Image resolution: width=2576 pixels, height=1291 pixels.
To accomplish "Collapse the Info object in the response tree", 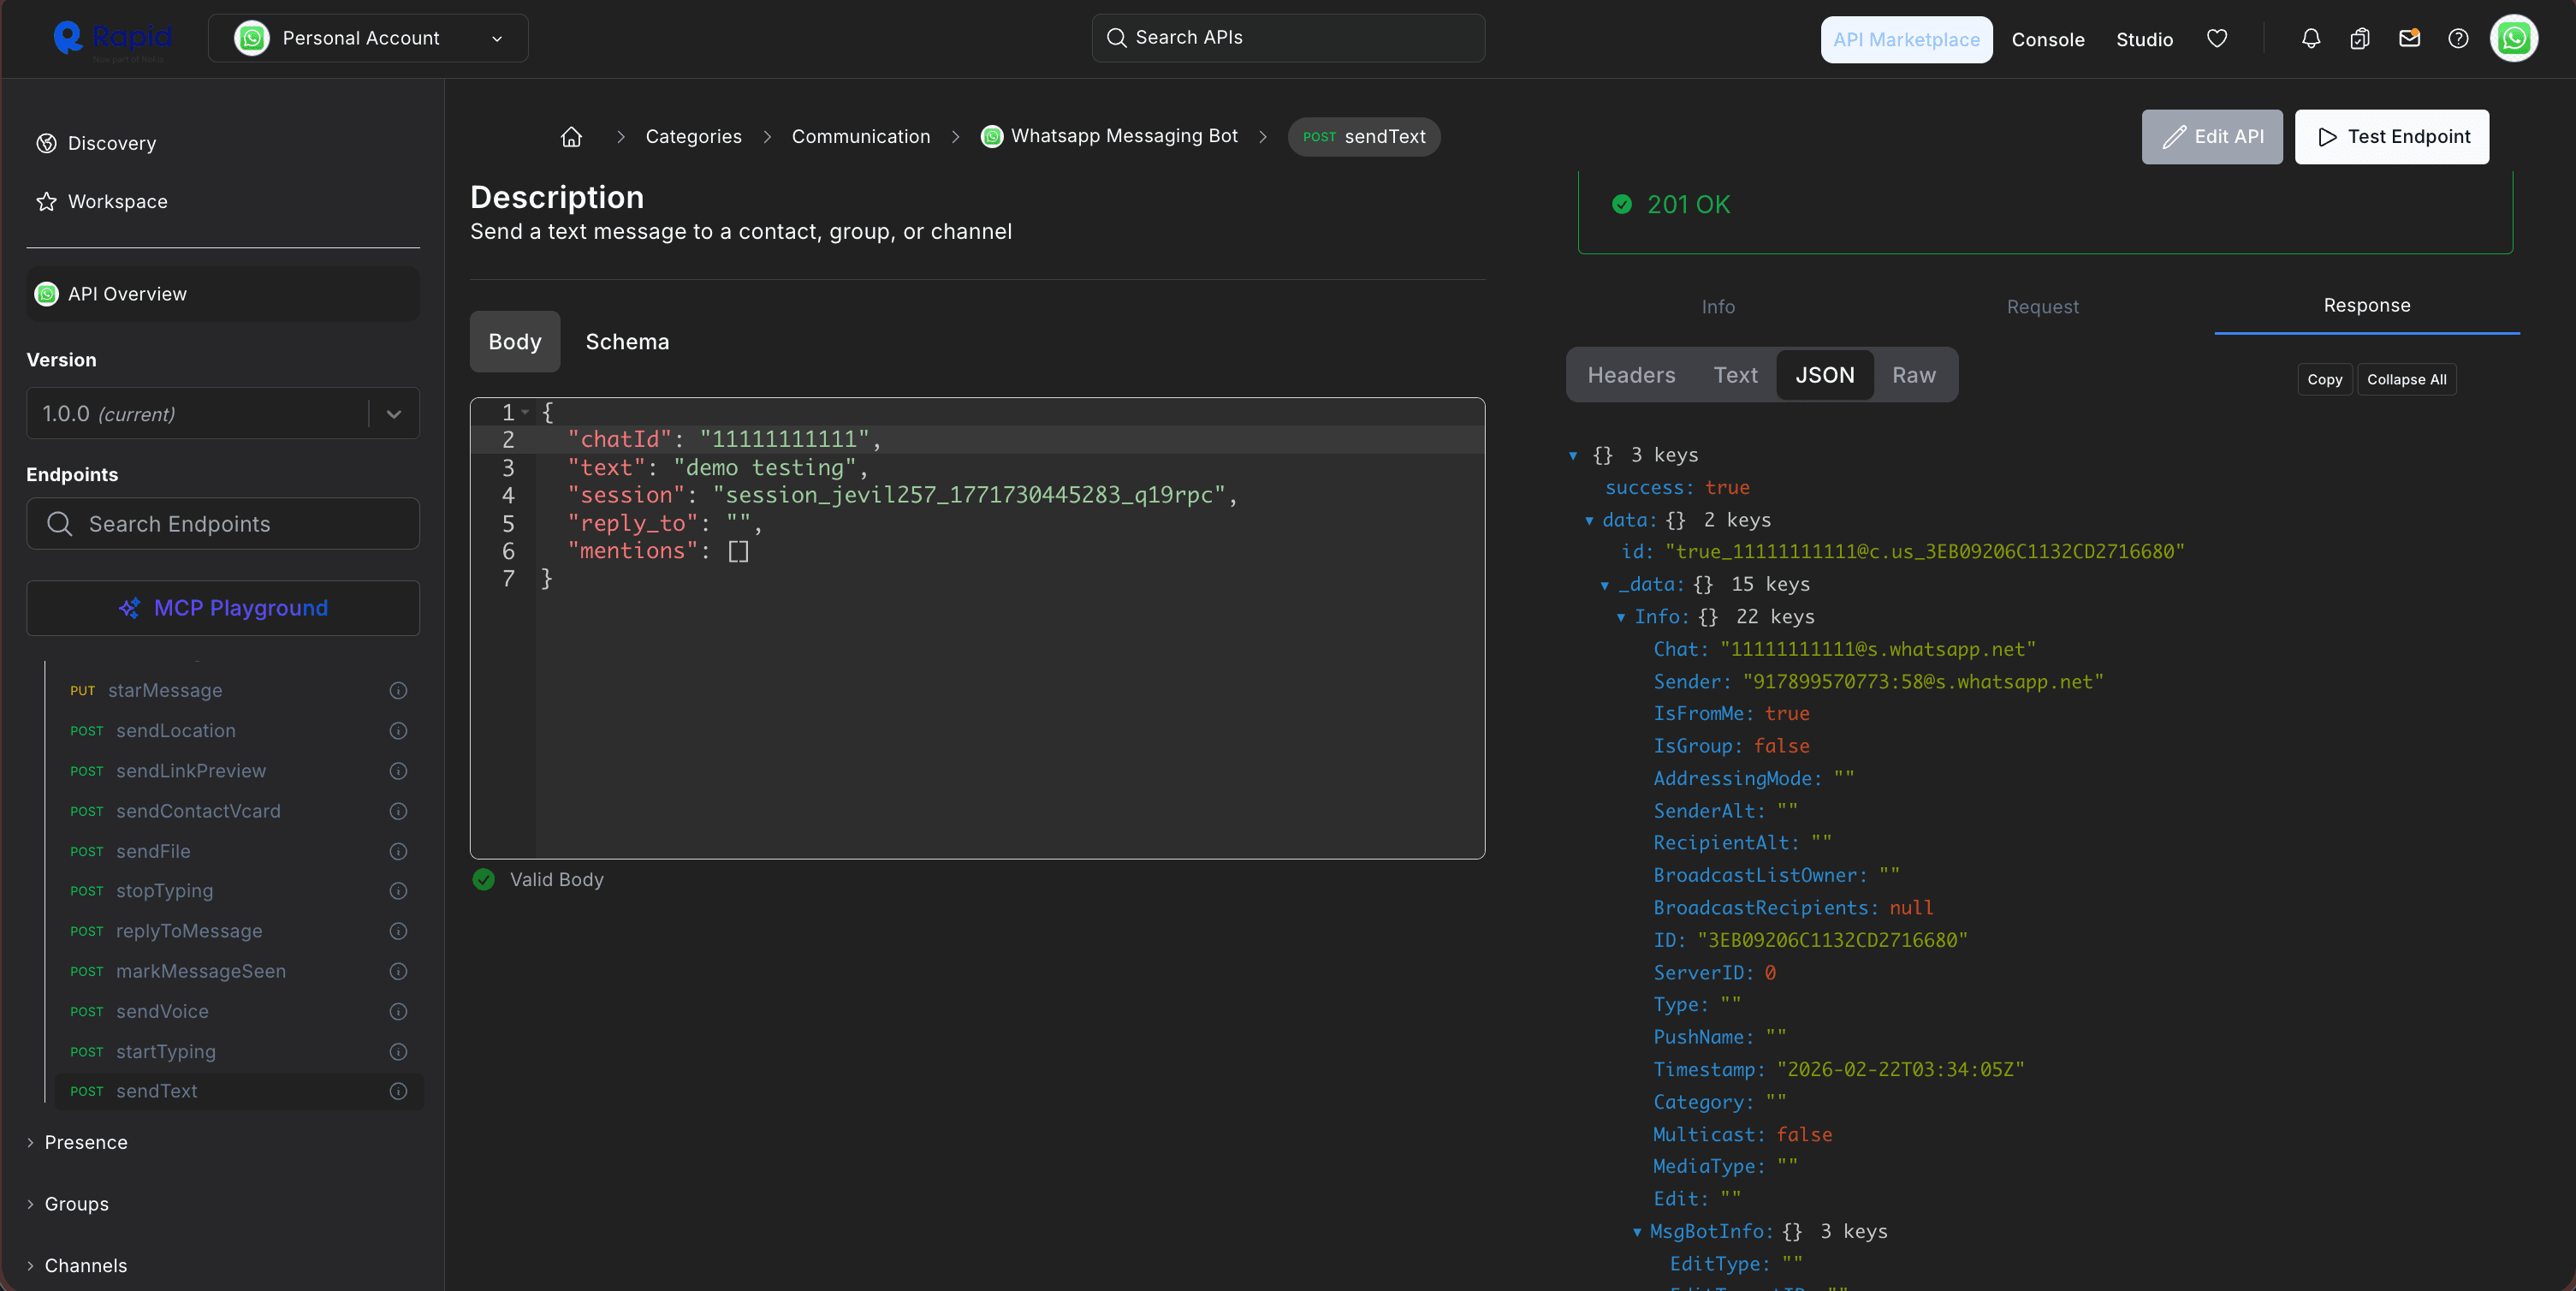I will click(1621, 617).
